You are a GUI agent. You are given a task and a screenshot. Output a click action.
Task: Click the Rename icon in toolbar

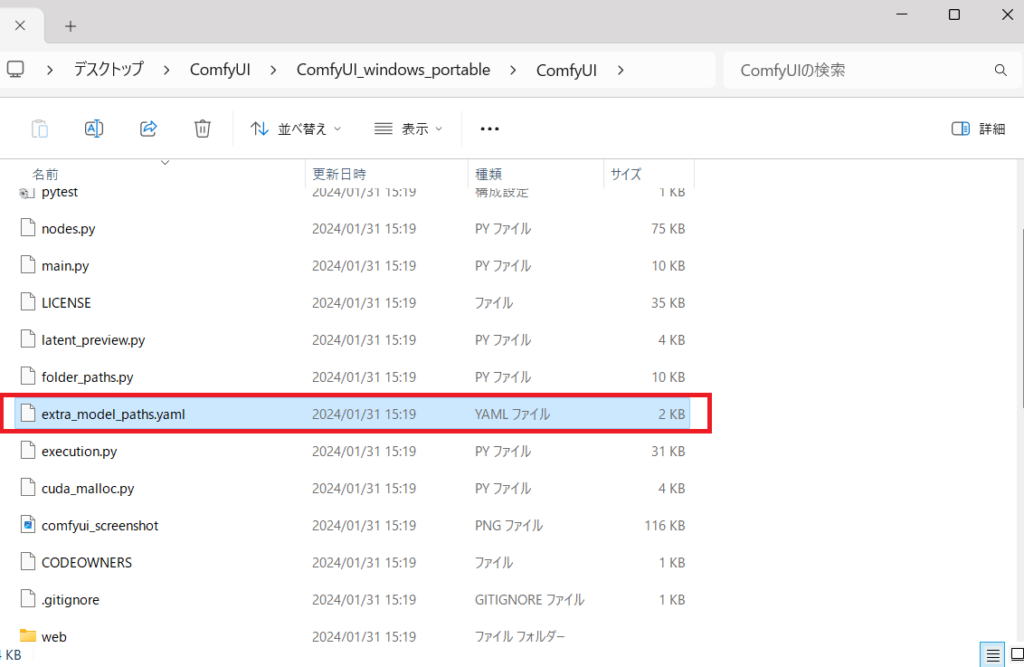pos(94,128)
